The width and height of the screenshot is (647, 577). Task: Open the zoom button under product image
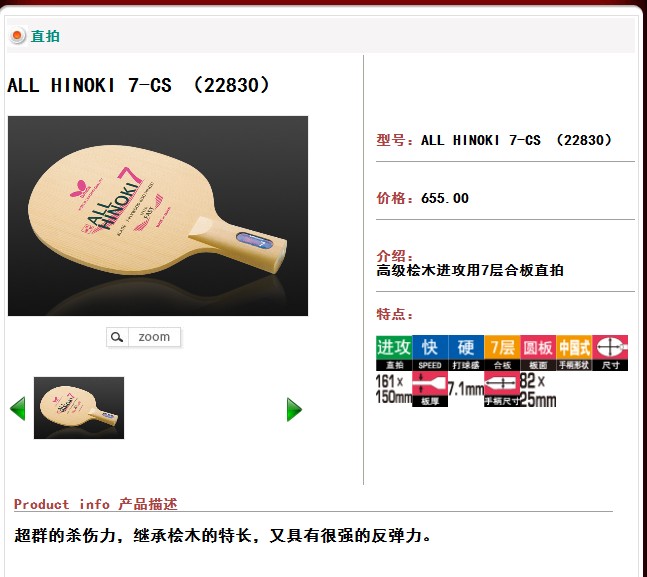[x=143, y=337]
